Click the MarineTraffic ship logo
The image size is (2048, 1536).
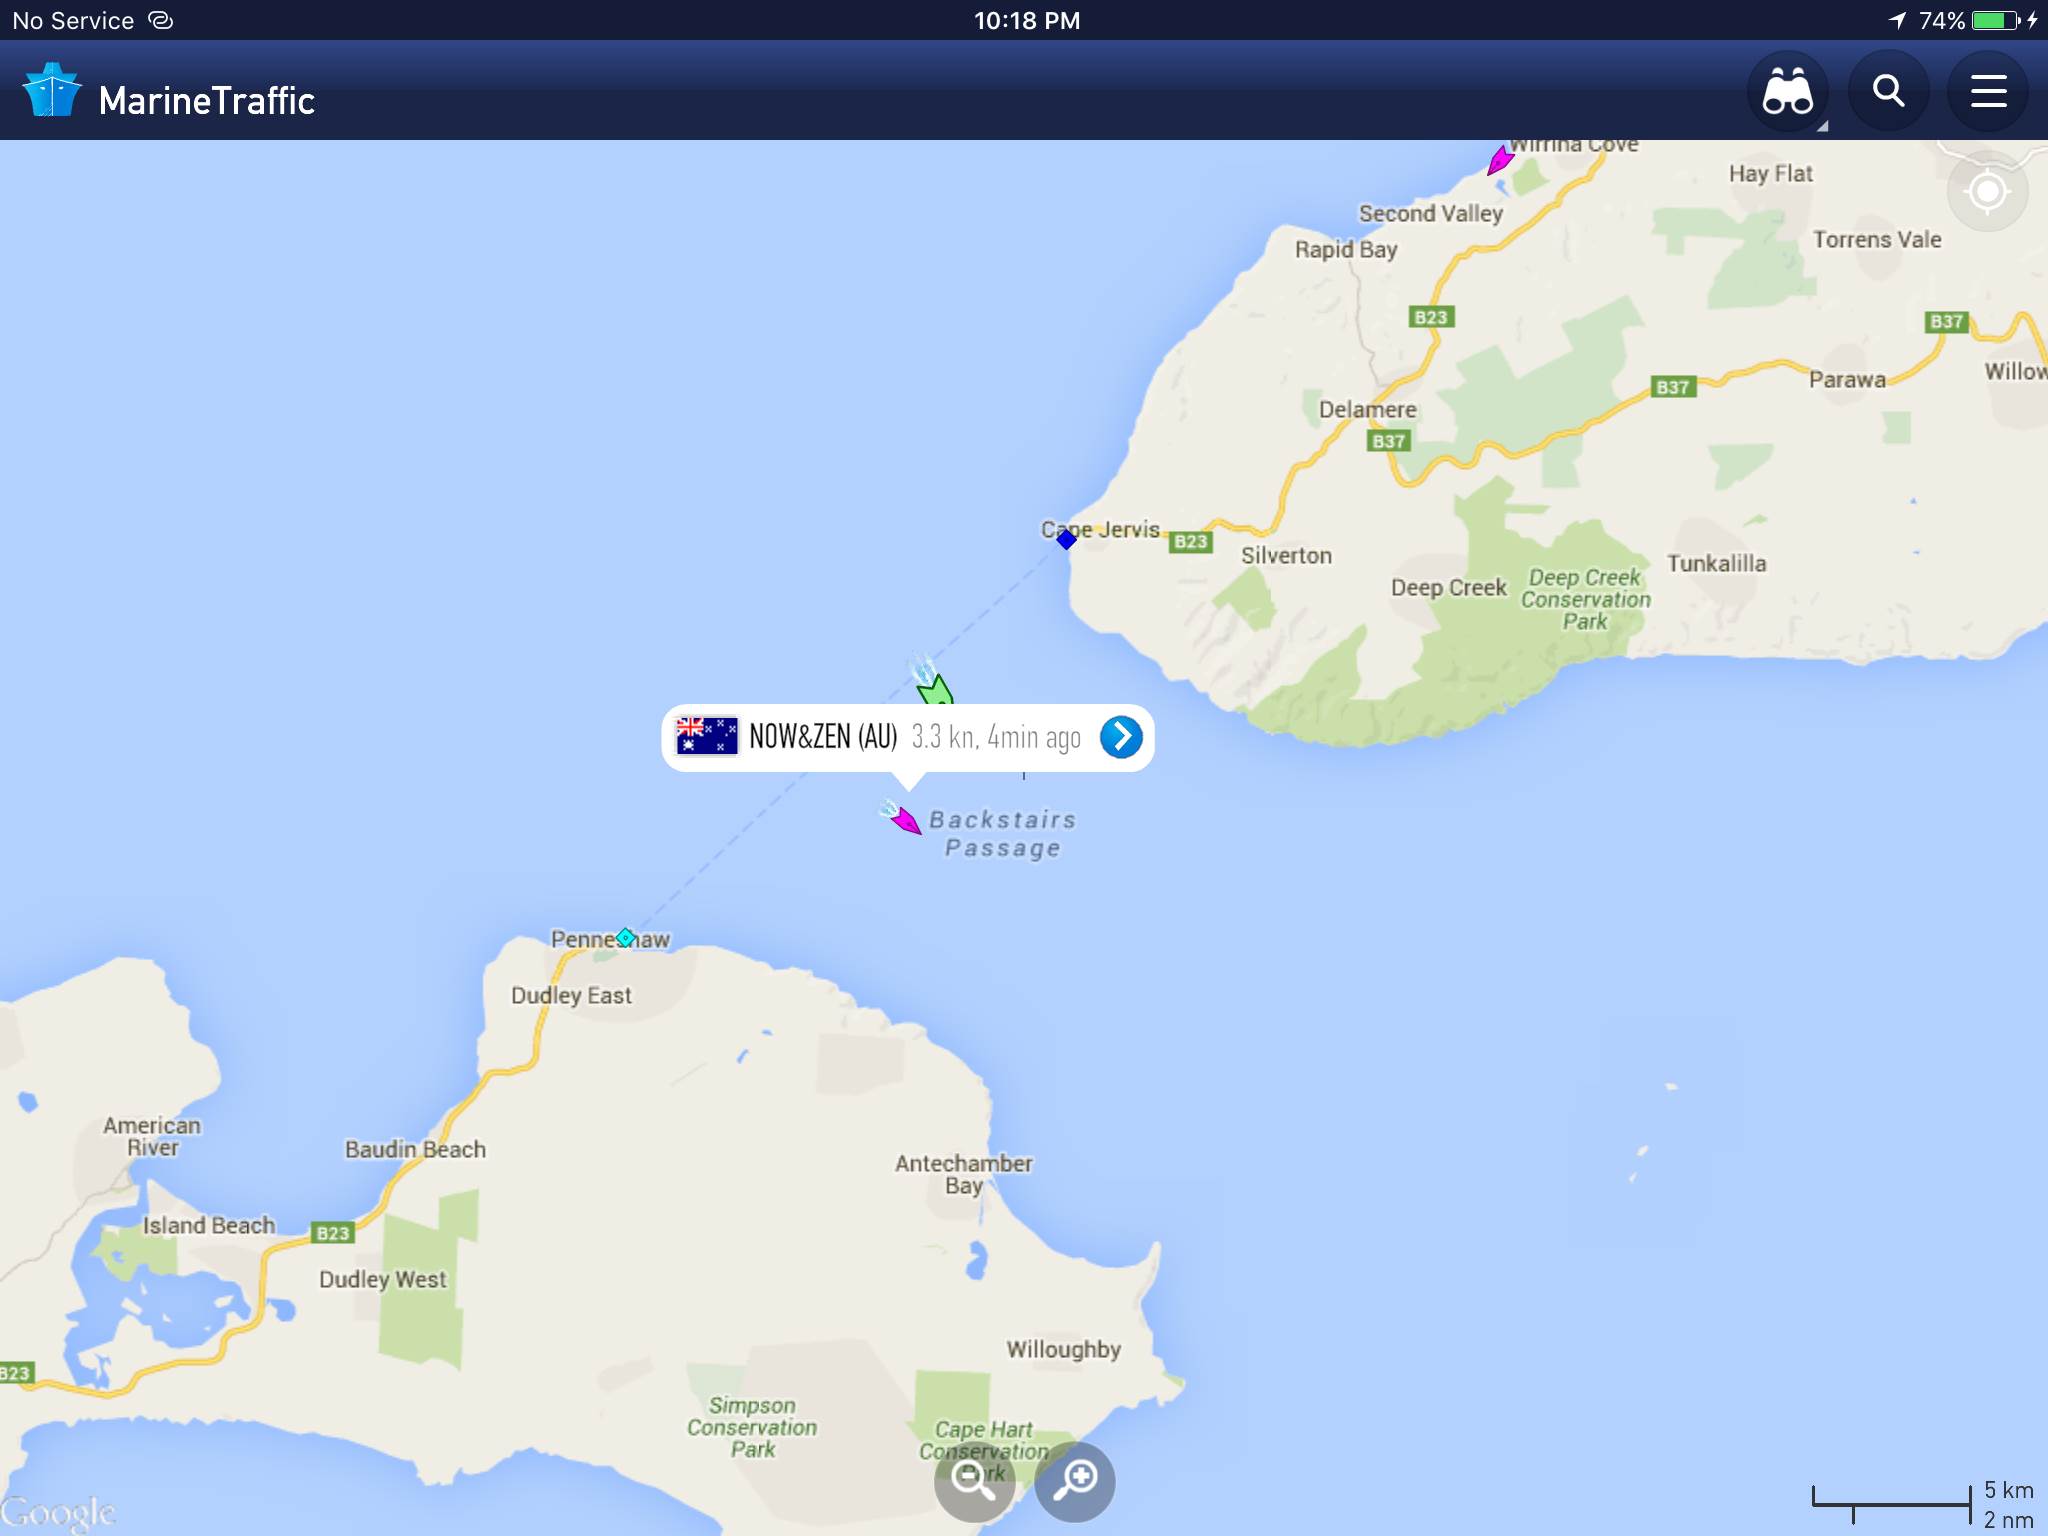(x=51, y=91)
